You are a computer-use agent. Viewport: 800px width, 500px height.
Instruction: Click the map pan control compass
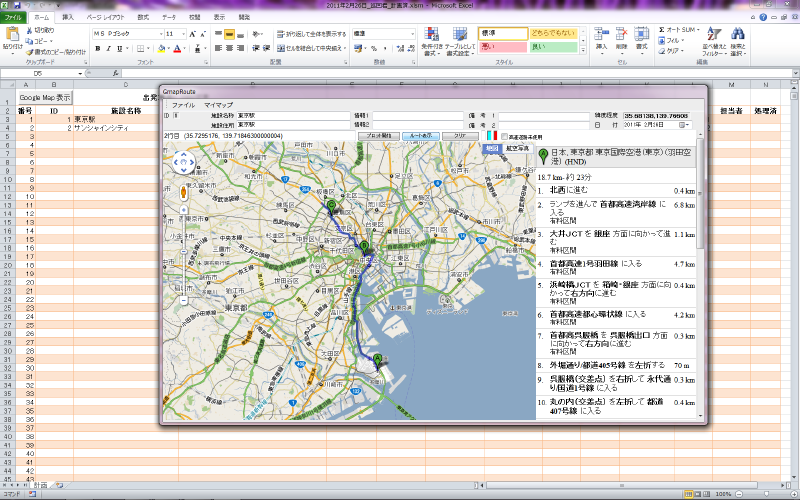pyautogui.click(x=184, y=160)
